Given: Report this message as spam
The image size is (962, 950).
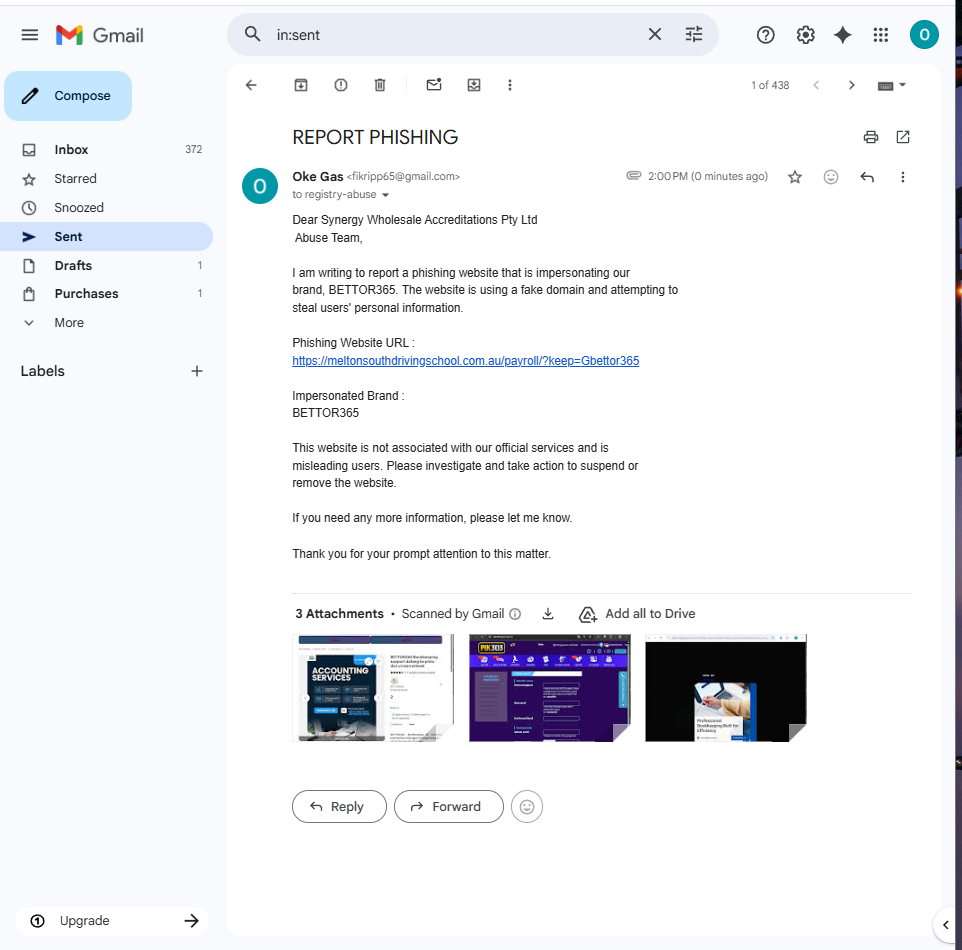Looking at the screenshot, I should coord(341,85).
